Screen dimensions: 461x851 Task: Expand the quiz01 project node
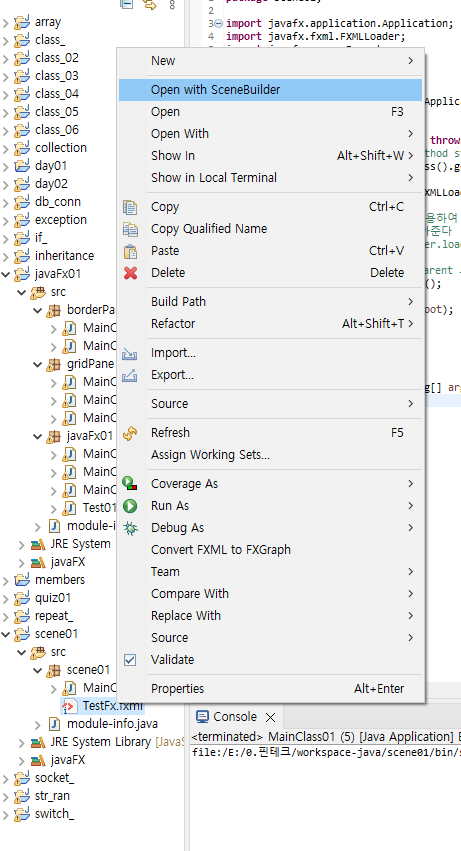6,598
